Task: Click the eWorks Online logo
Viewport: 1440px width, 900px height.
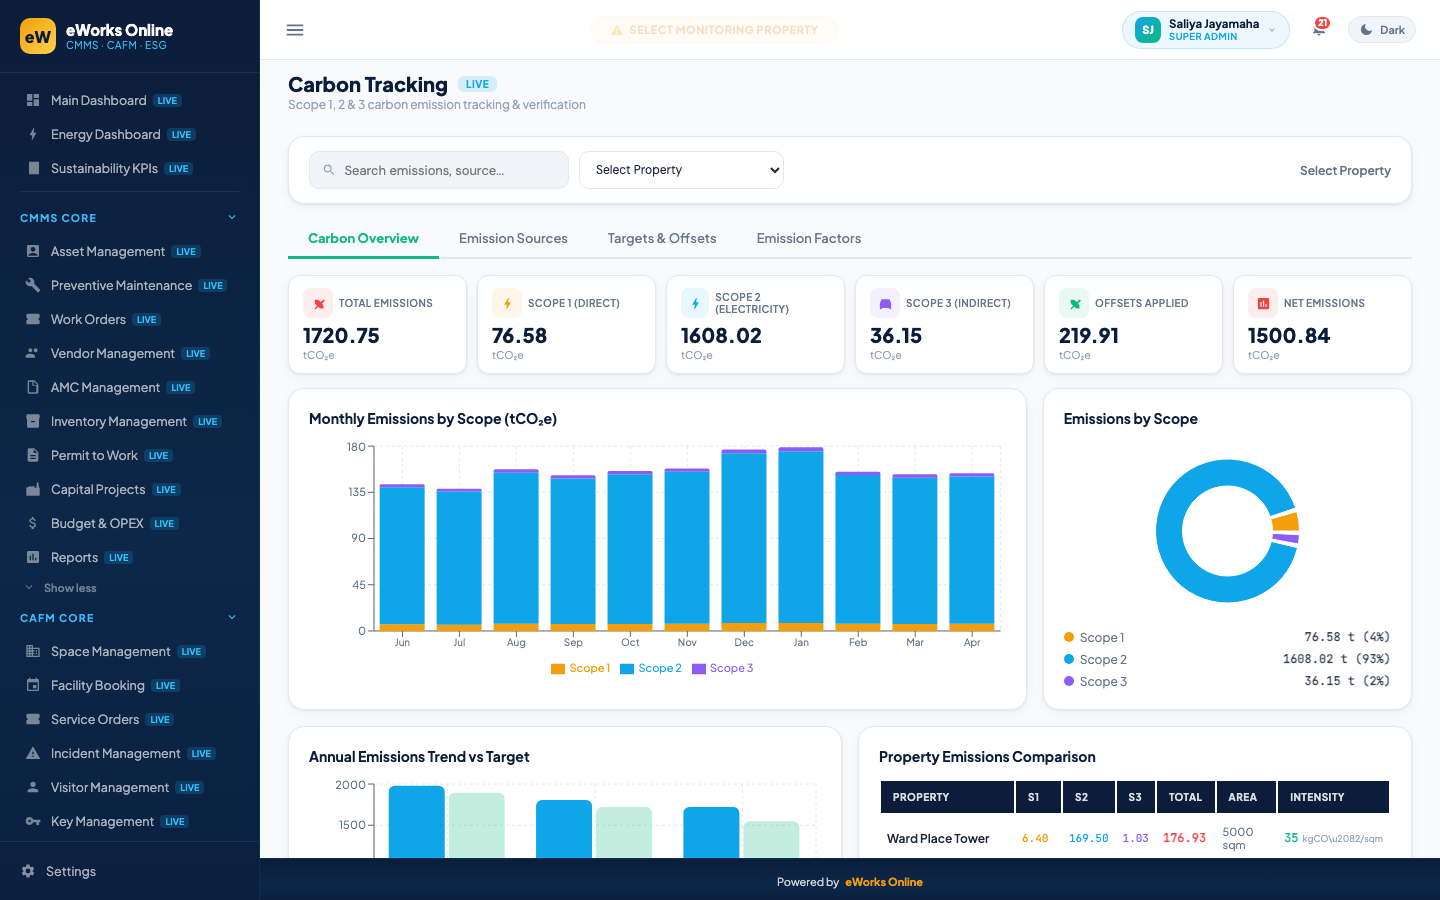Action: pos(38,37)
